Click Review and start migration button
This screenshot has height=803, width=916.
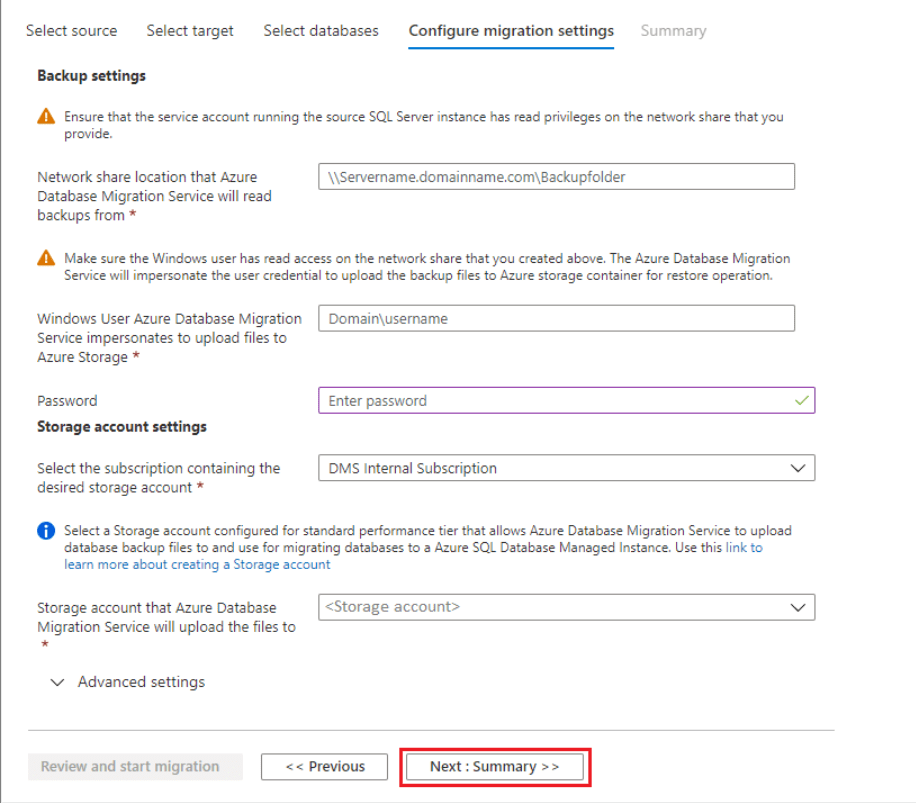[130, 767]
